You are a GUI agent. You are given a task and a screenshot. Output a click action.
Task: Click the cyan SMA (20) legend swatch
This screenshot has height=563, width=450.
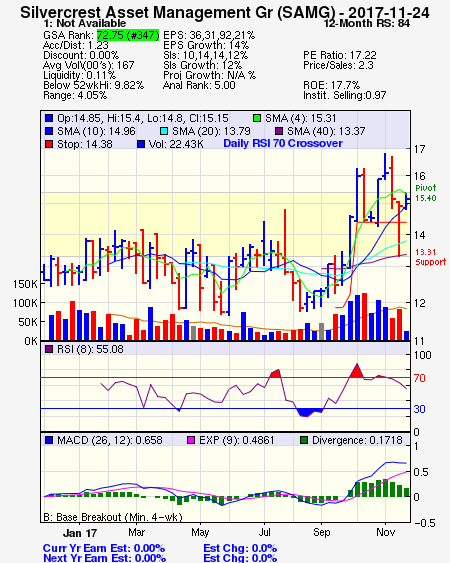(x=164, y=131)
